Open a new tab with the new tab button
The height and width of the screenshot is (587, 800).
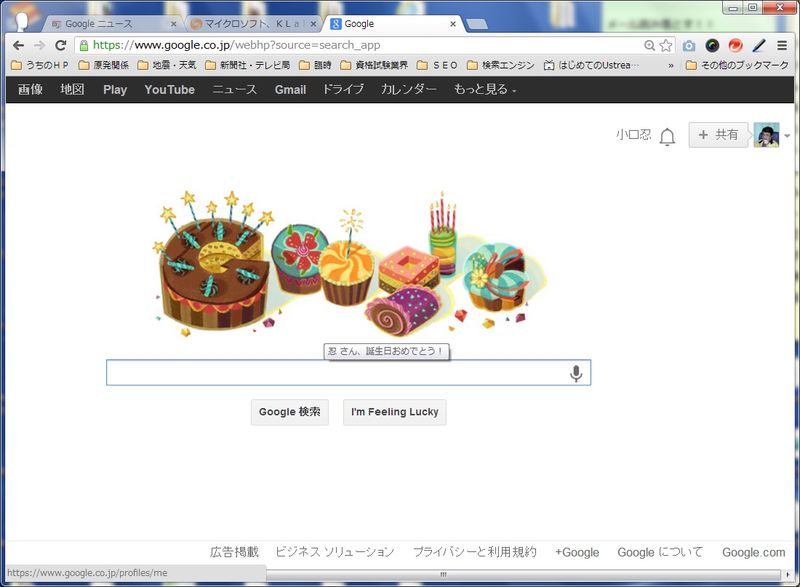click(477, 24)
